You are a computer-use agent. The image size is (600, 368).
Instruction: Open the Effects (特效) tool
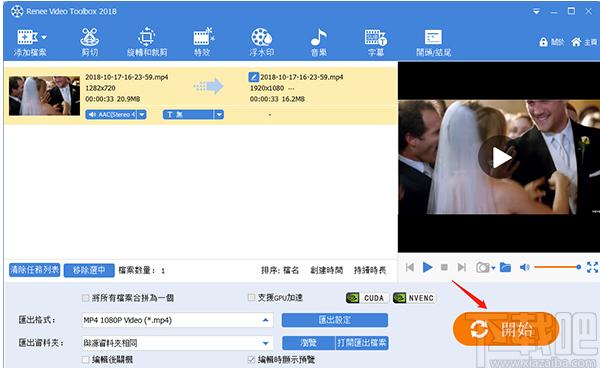(203, 43)
